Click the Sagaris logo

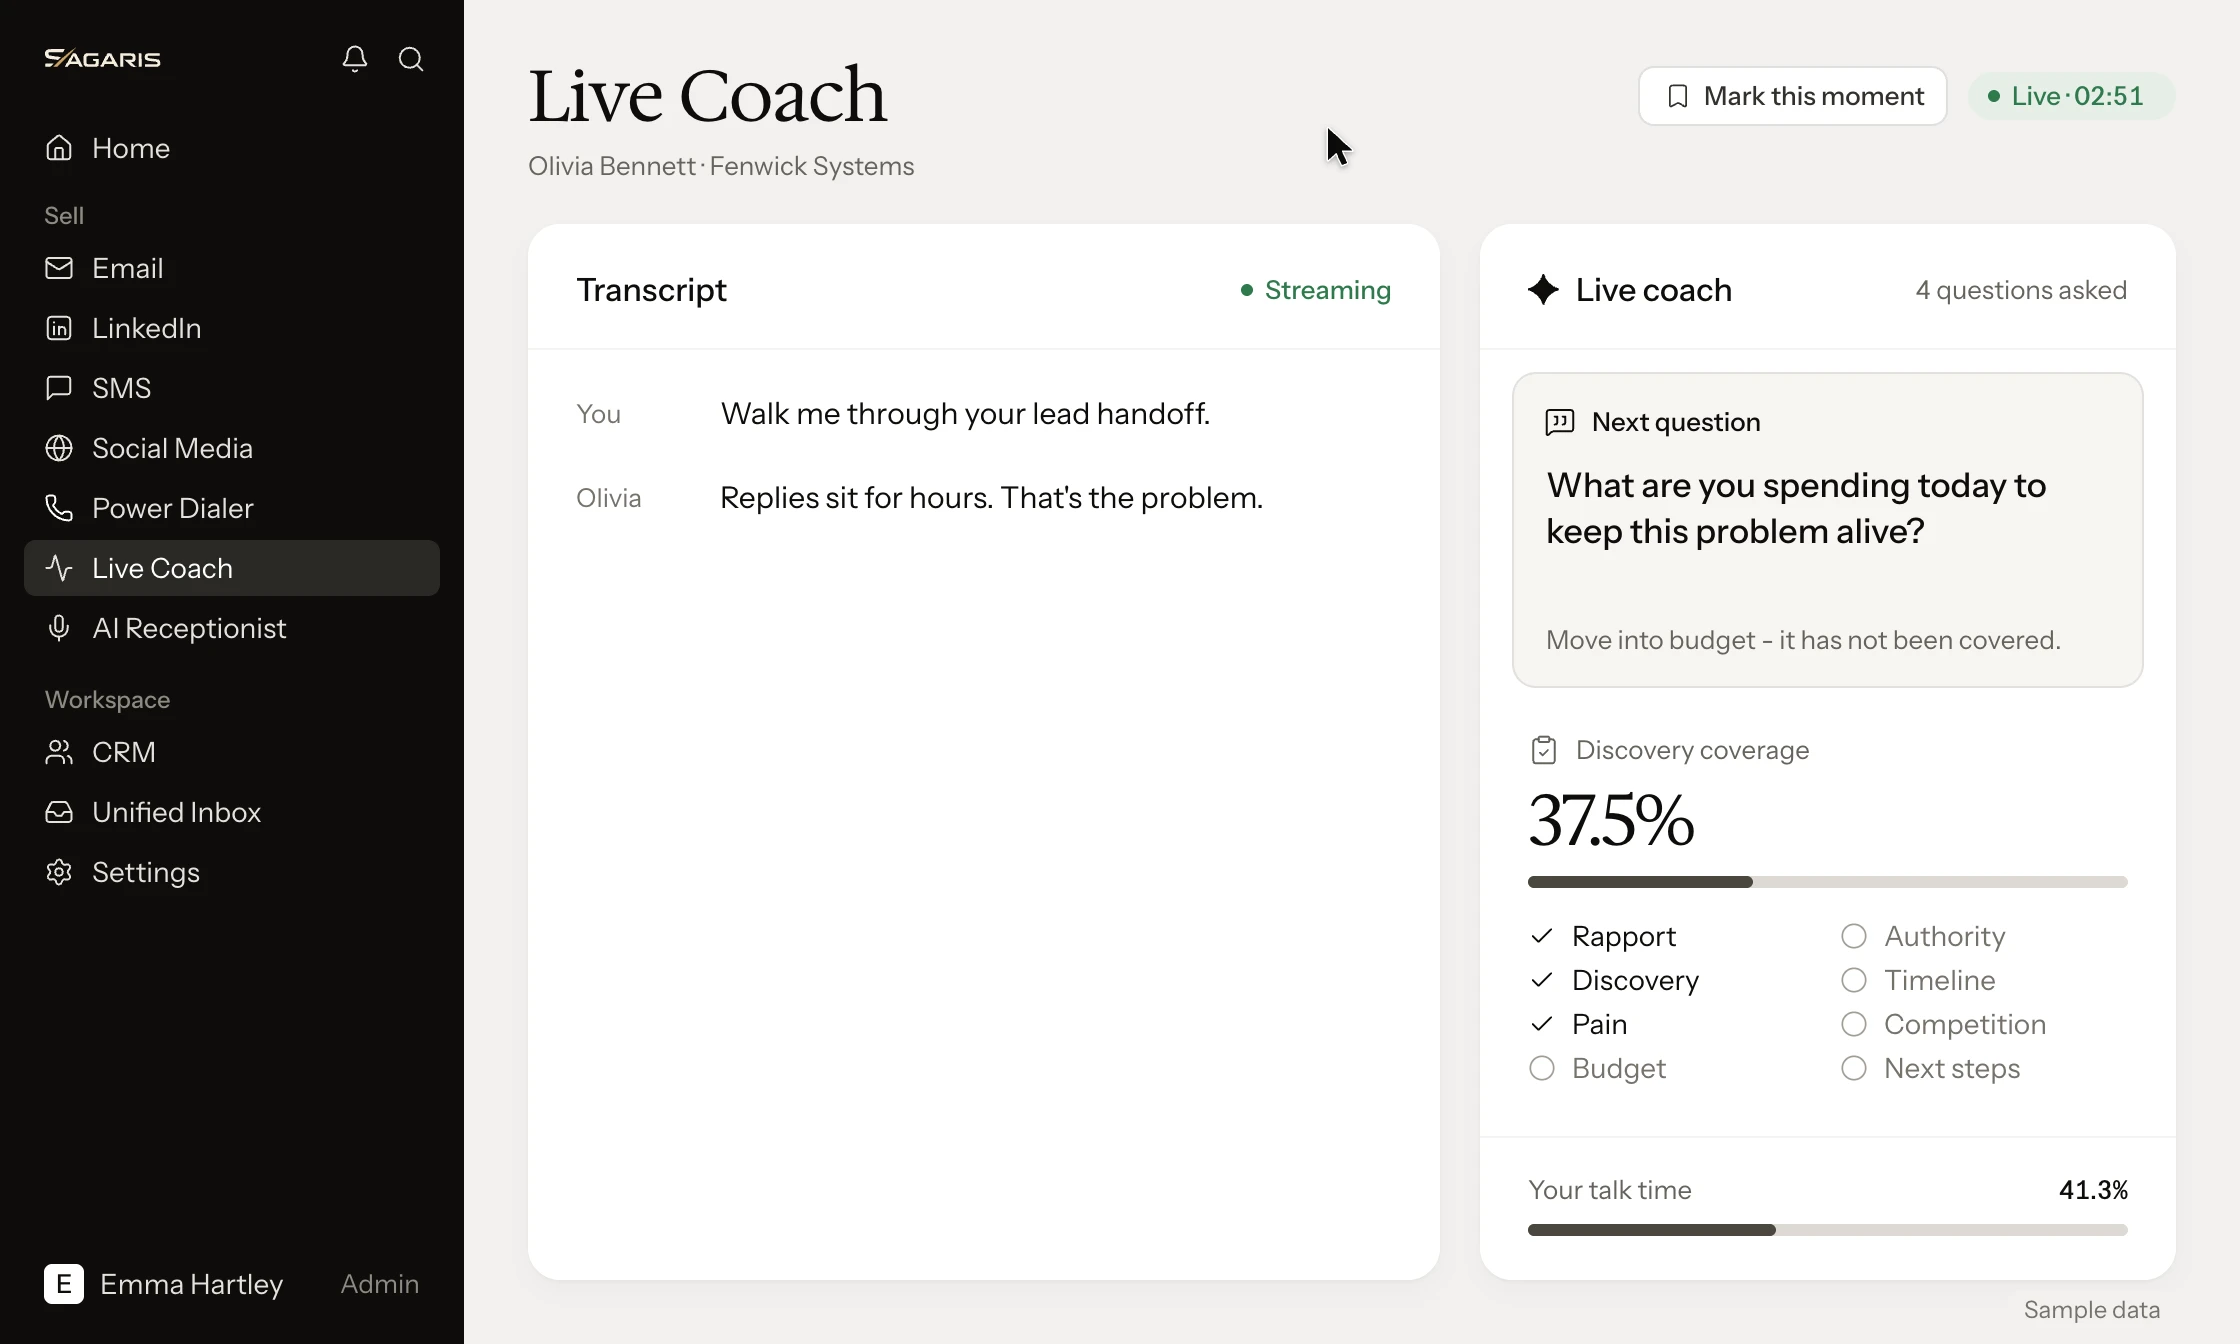pyautogui.click(x=102, y=59)
